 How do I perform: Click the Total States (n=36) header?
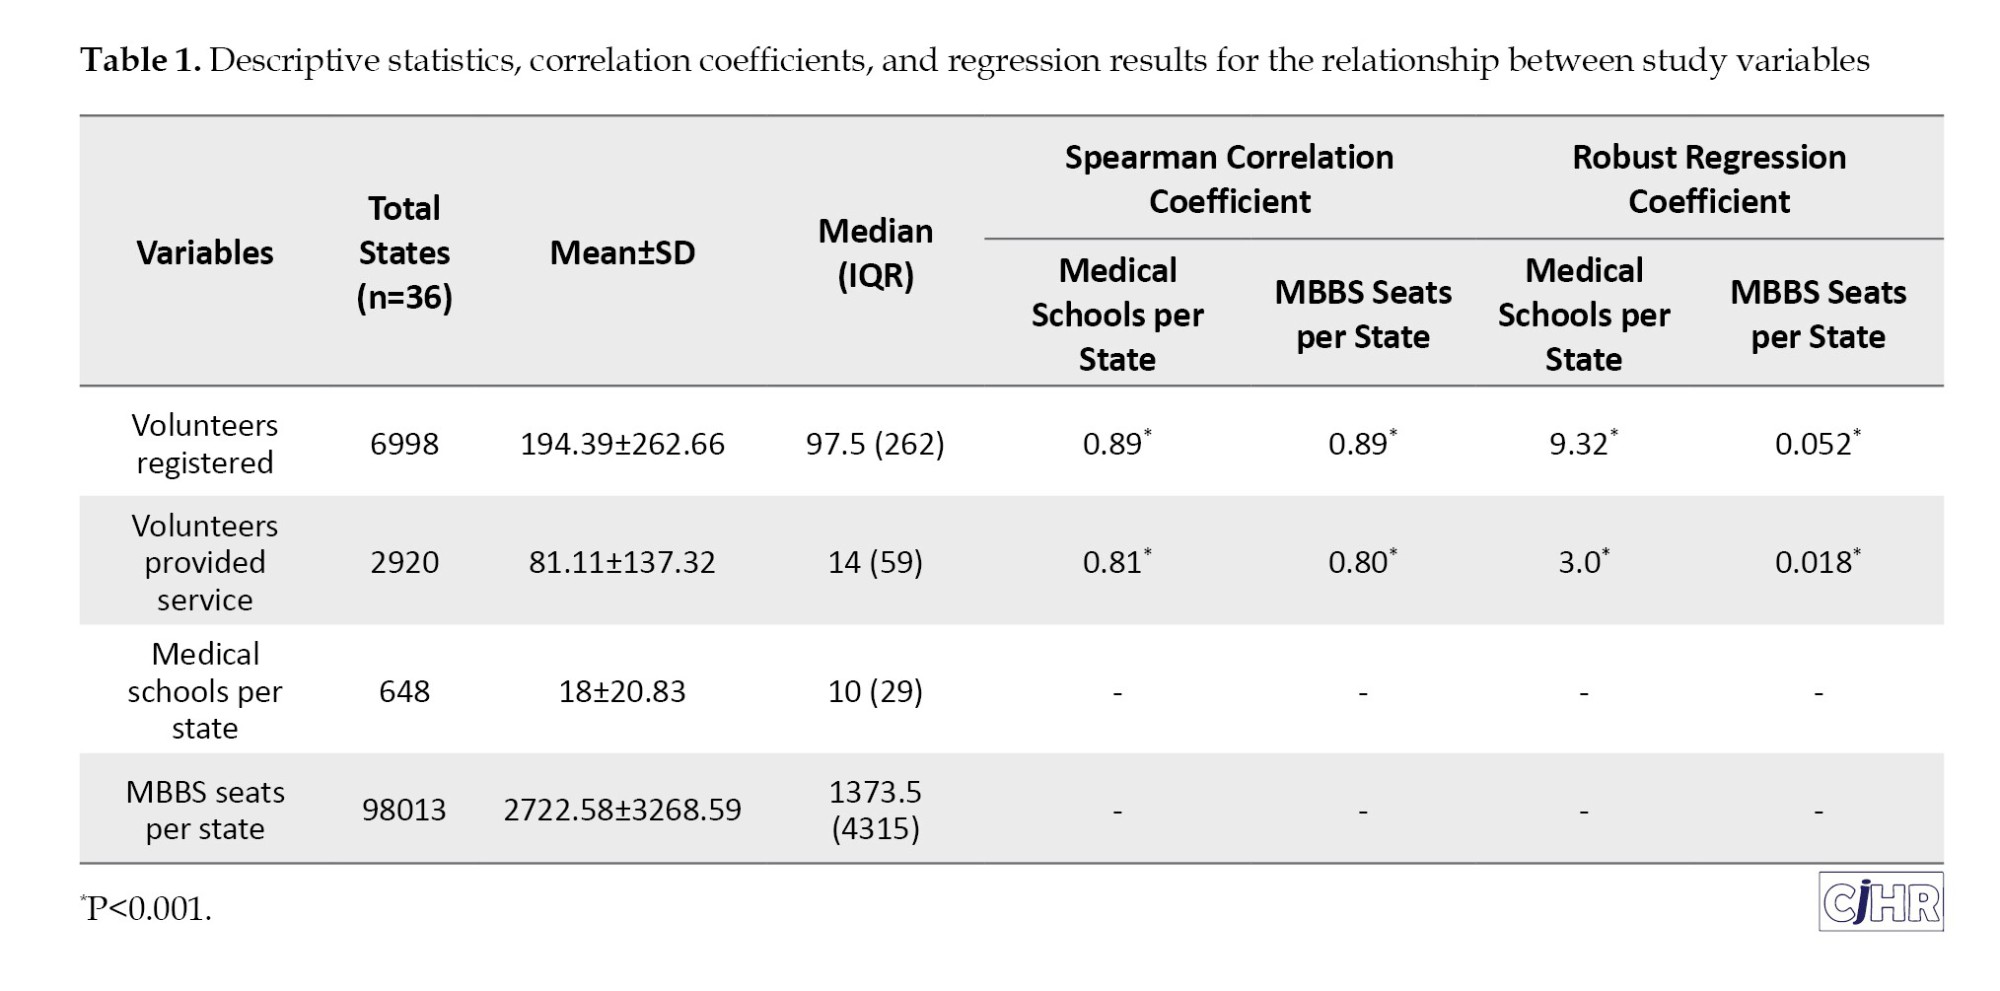pyautogui.click(x=404, y=253)
